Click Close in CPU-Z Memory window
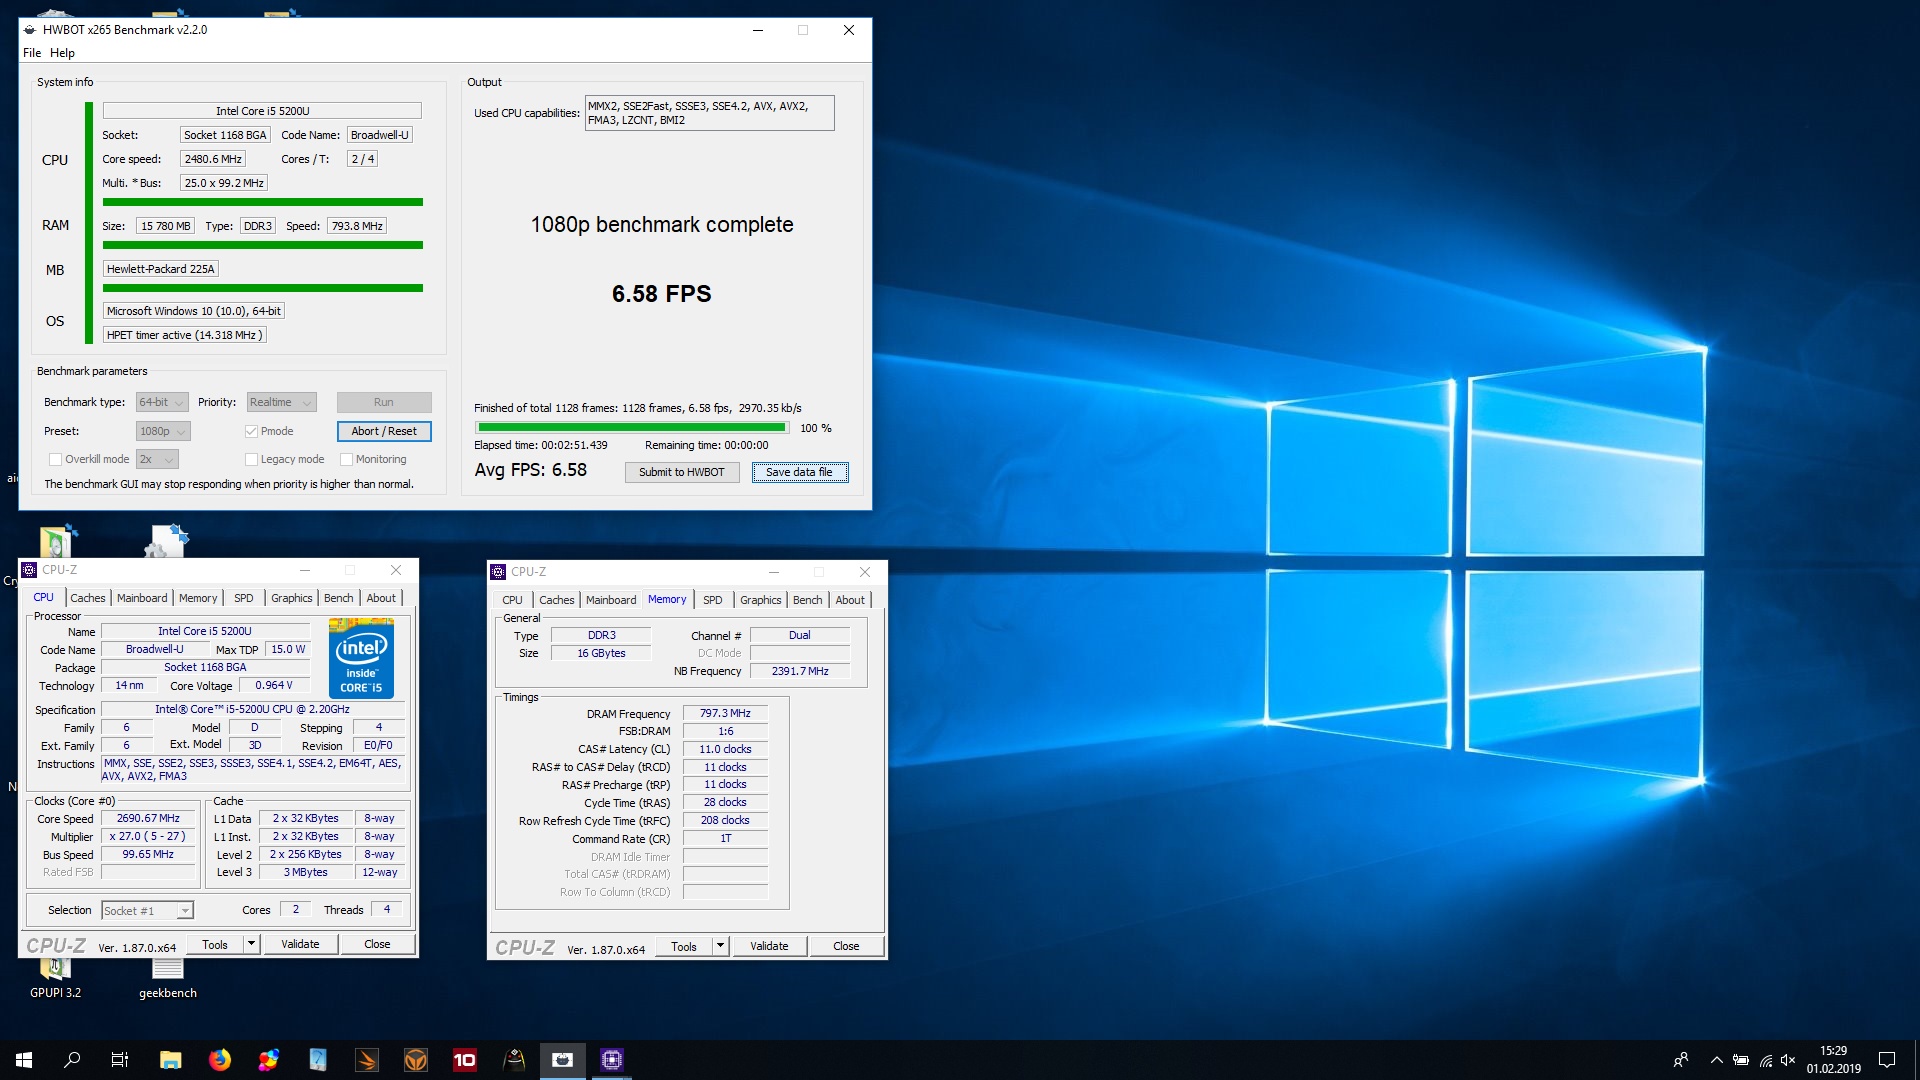 point(846,946)
